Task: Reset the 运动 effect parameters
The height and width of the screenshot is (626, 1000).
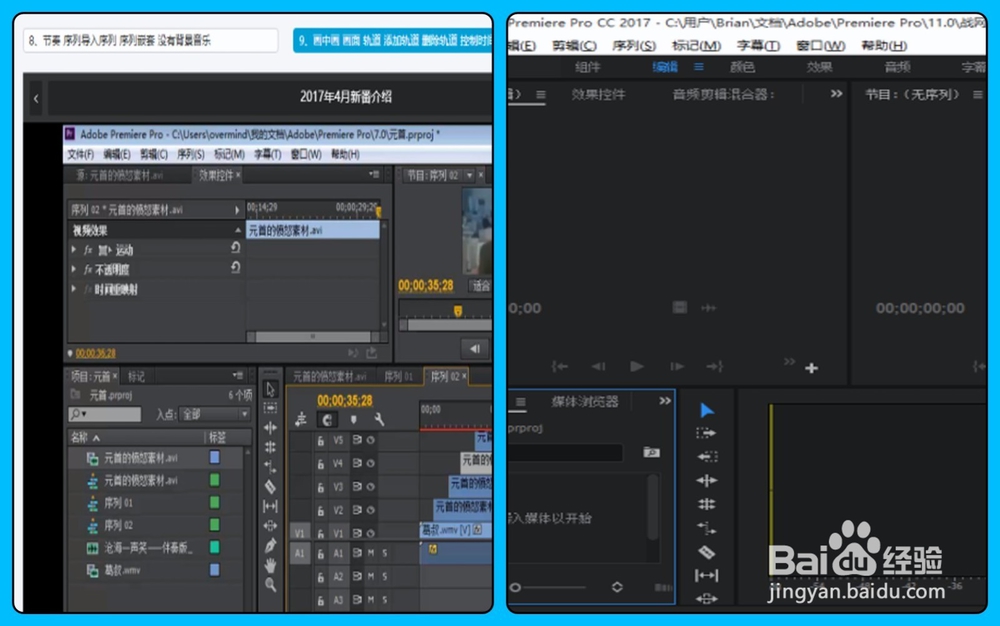Action: [235, 248]
